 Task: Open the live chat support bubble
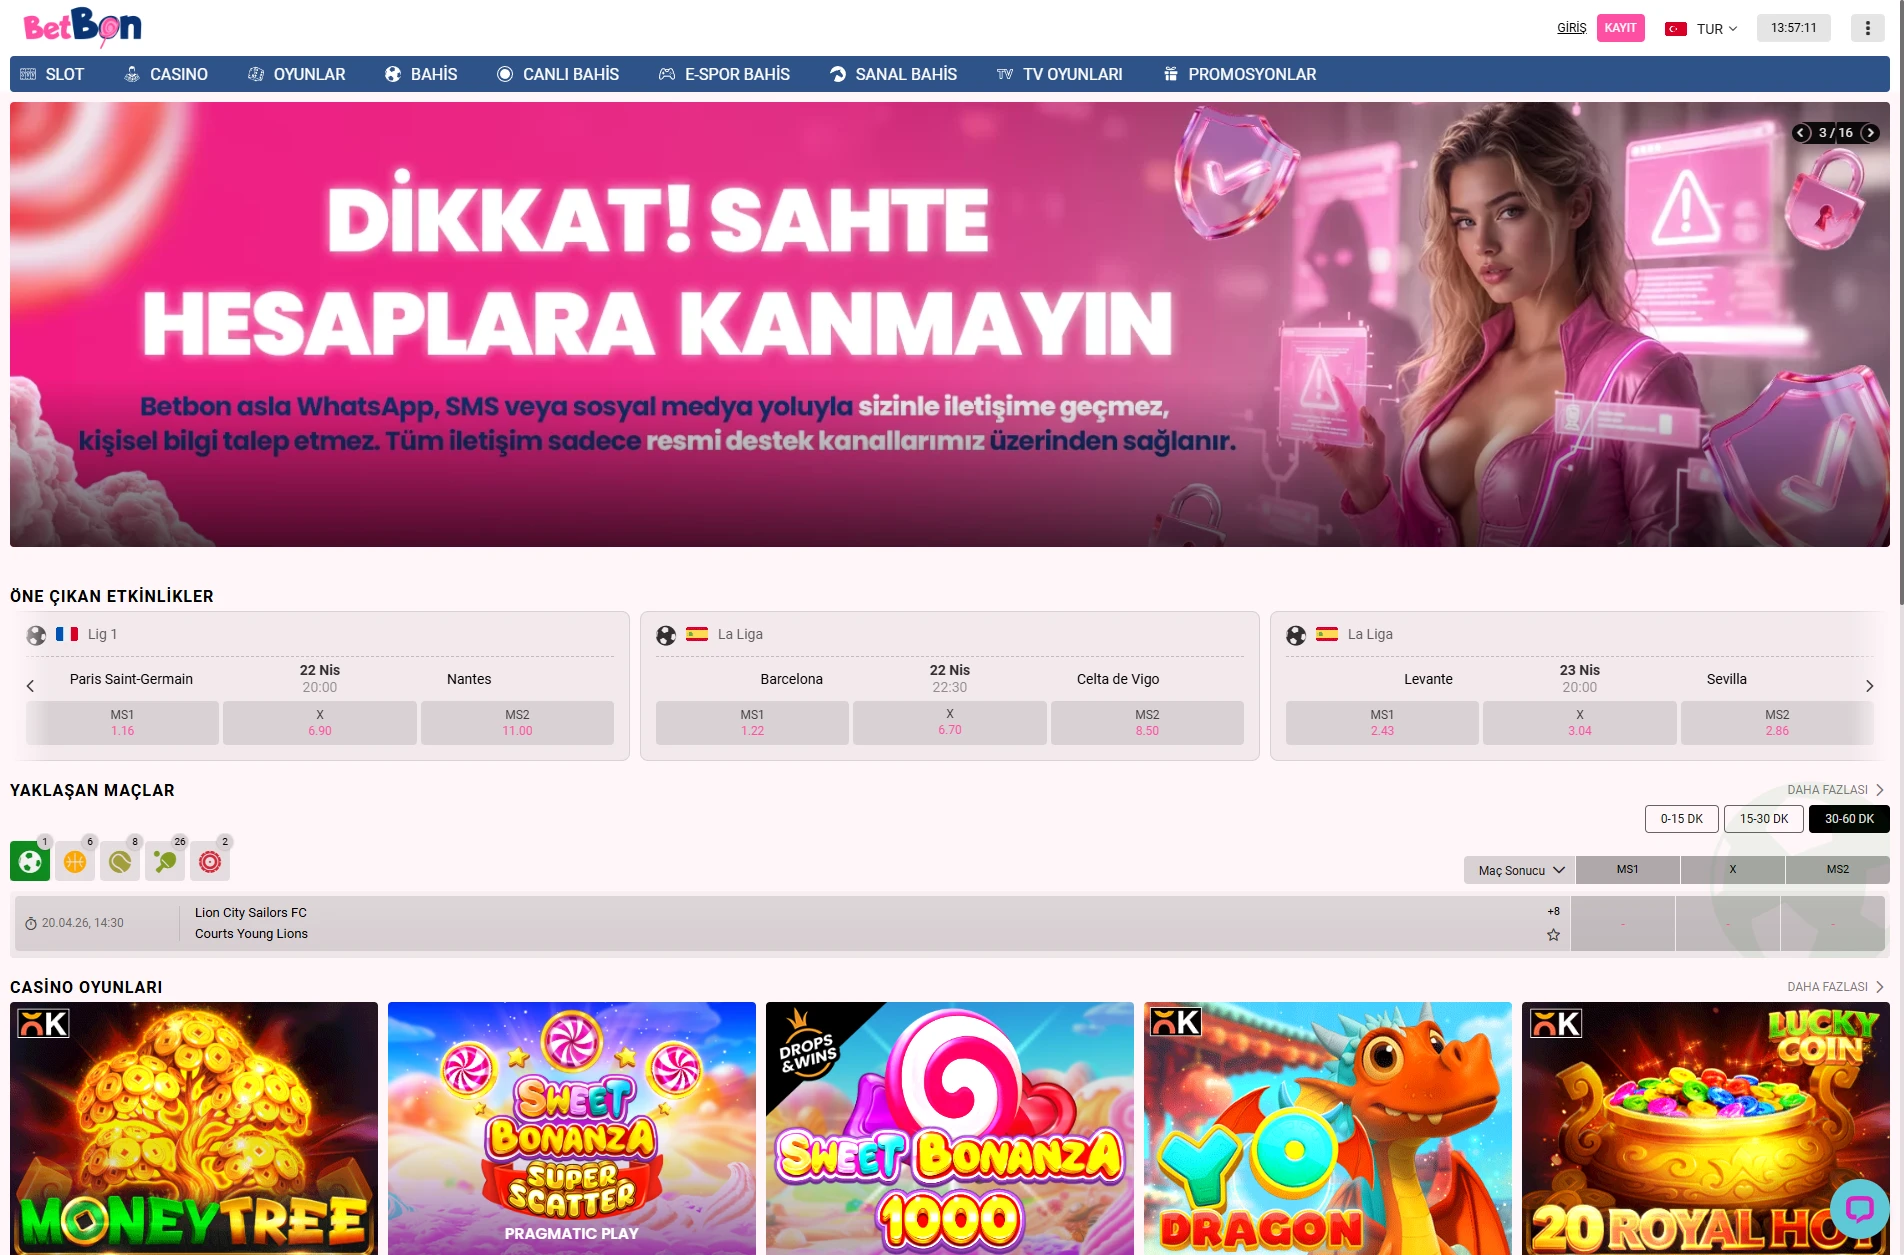pos(1859,1209)
